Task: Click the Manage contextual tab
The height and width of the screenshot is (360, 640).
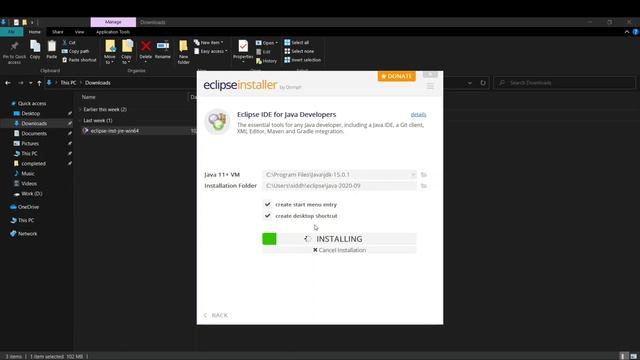Action: coord(113,22)
